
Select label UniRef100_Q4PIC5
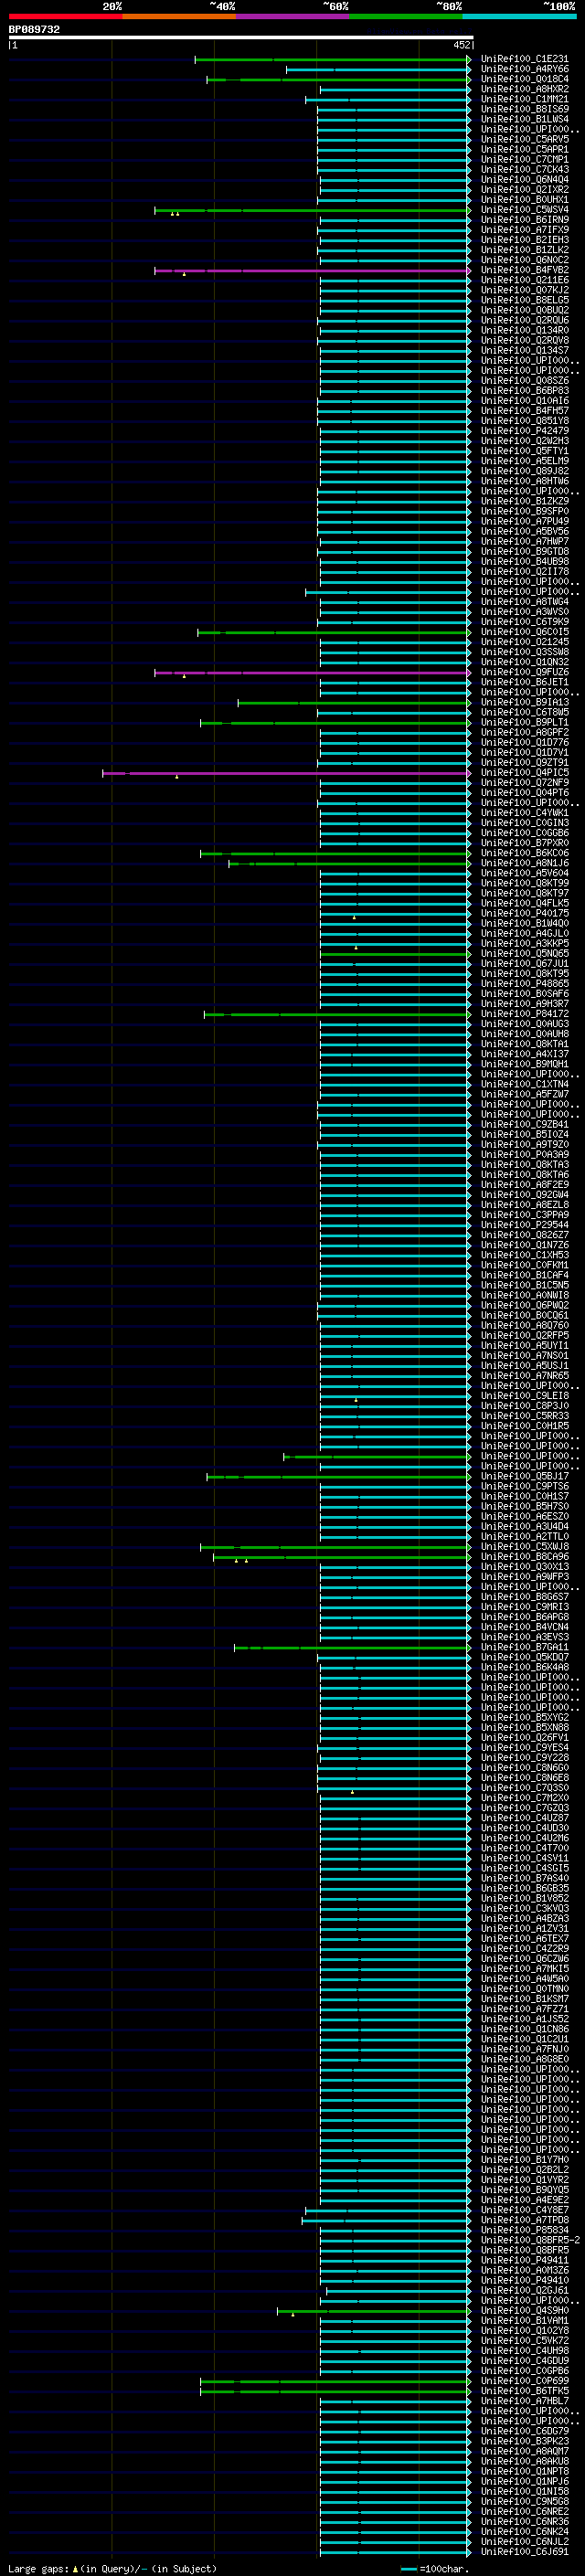tap(524, 773)
